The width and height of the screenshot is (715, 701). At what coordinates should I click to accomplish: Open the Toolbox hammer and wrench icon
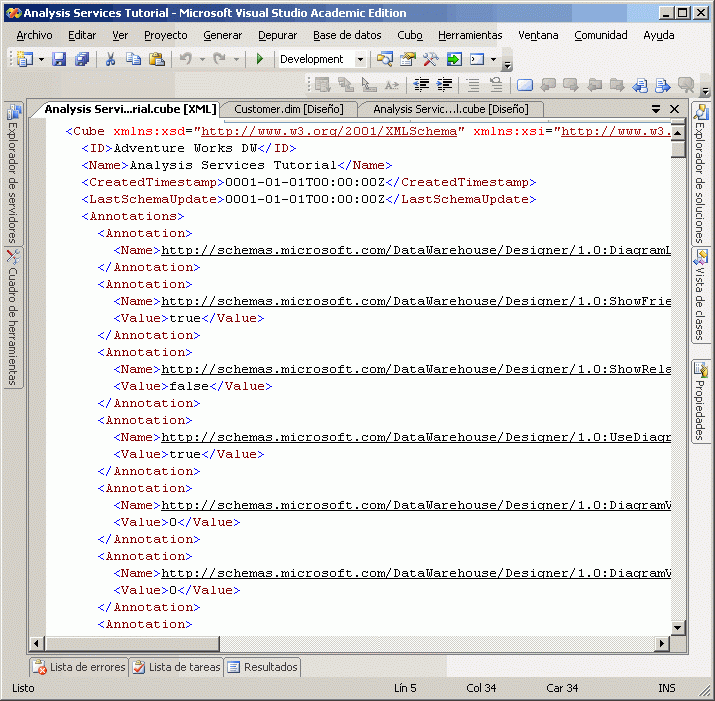click(x=430, y=59)
